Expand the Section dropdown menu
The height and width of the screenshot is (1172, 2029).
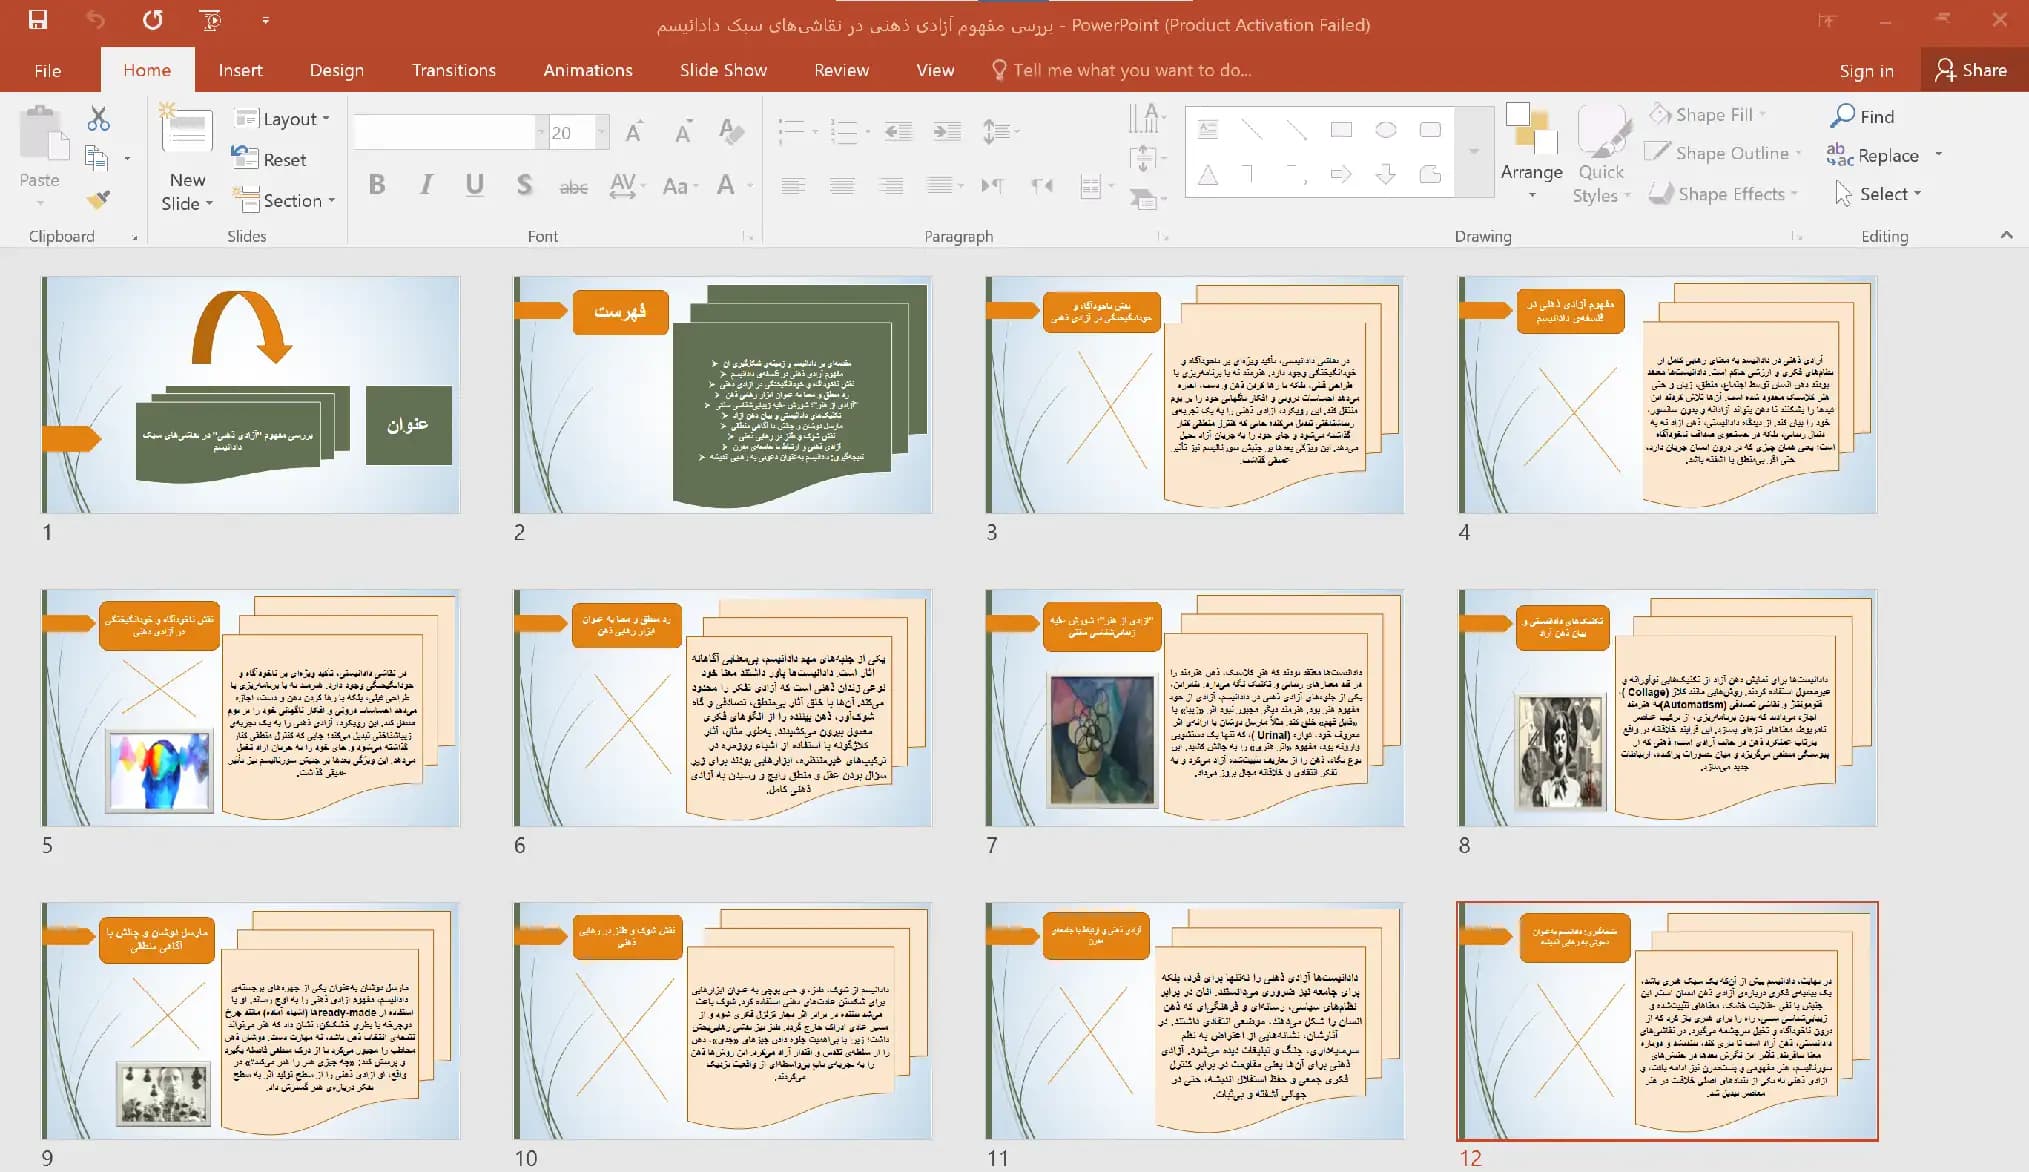click(285, 200)
